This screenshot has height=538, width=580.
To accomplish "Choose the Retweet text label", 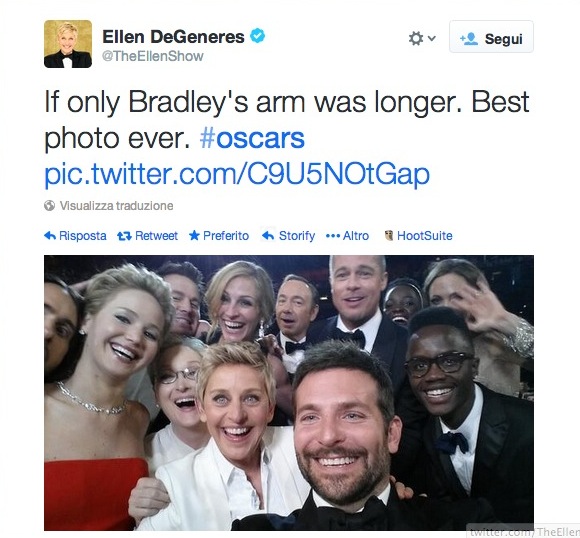I will [x=156, y=236].
